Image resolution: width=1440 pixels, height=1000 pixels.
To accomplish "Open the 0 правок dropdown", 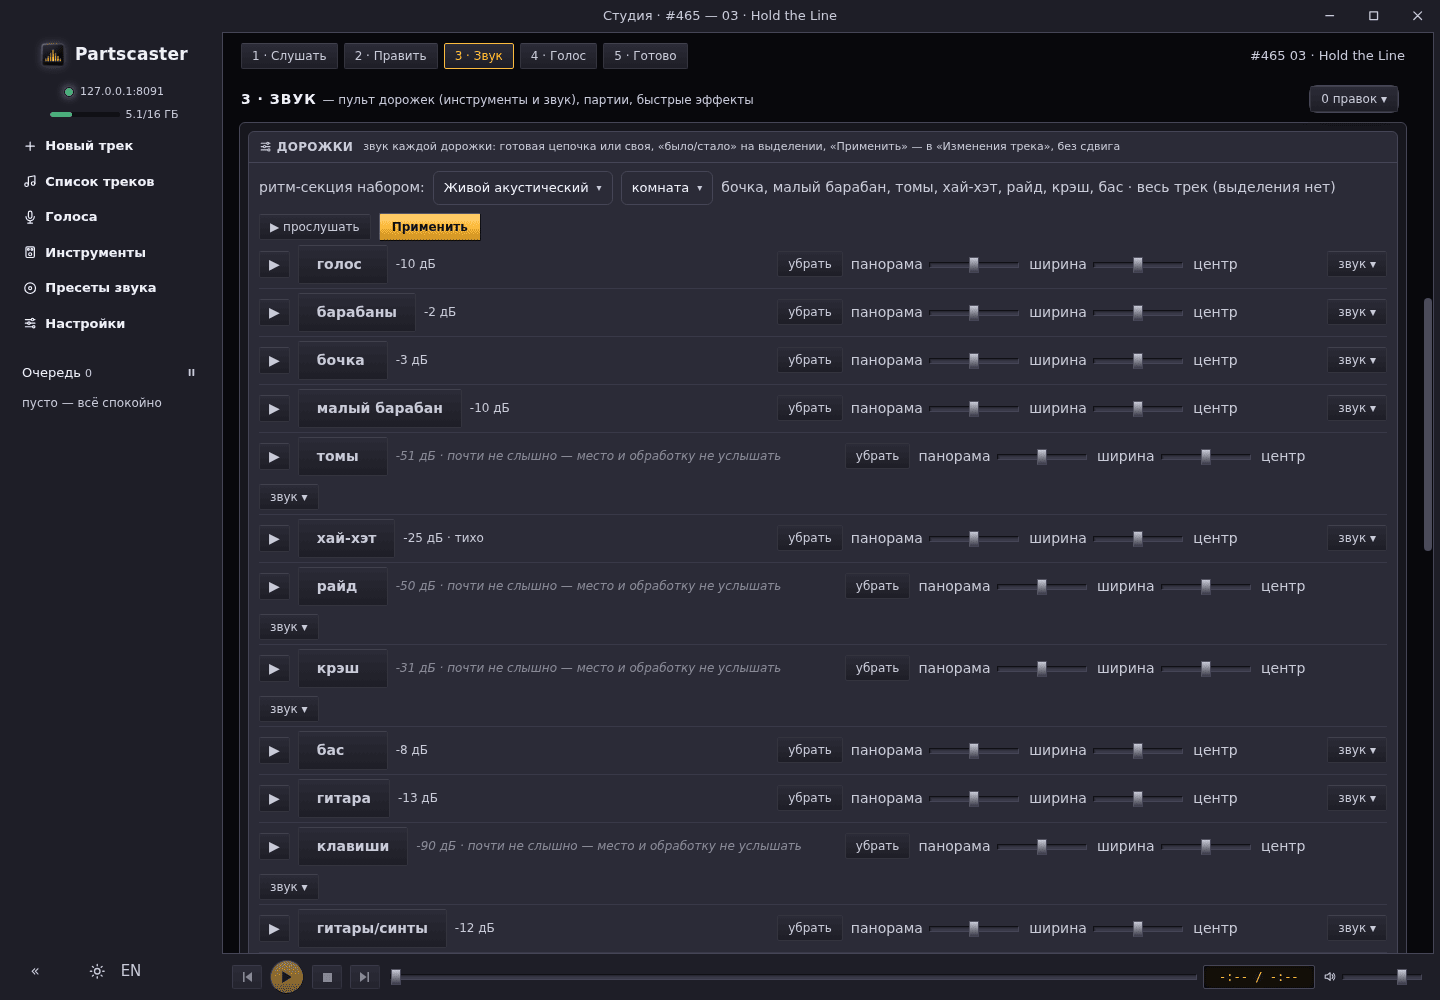I will pyautogui.click(x=1354, y=99).
